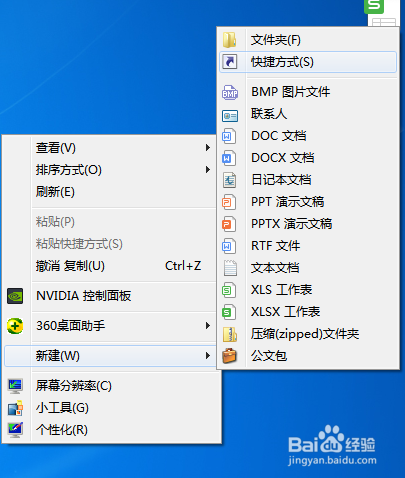Screen dimensions: 405x478
Task: Create a new 日记本文档
Action: coord(308,180)
